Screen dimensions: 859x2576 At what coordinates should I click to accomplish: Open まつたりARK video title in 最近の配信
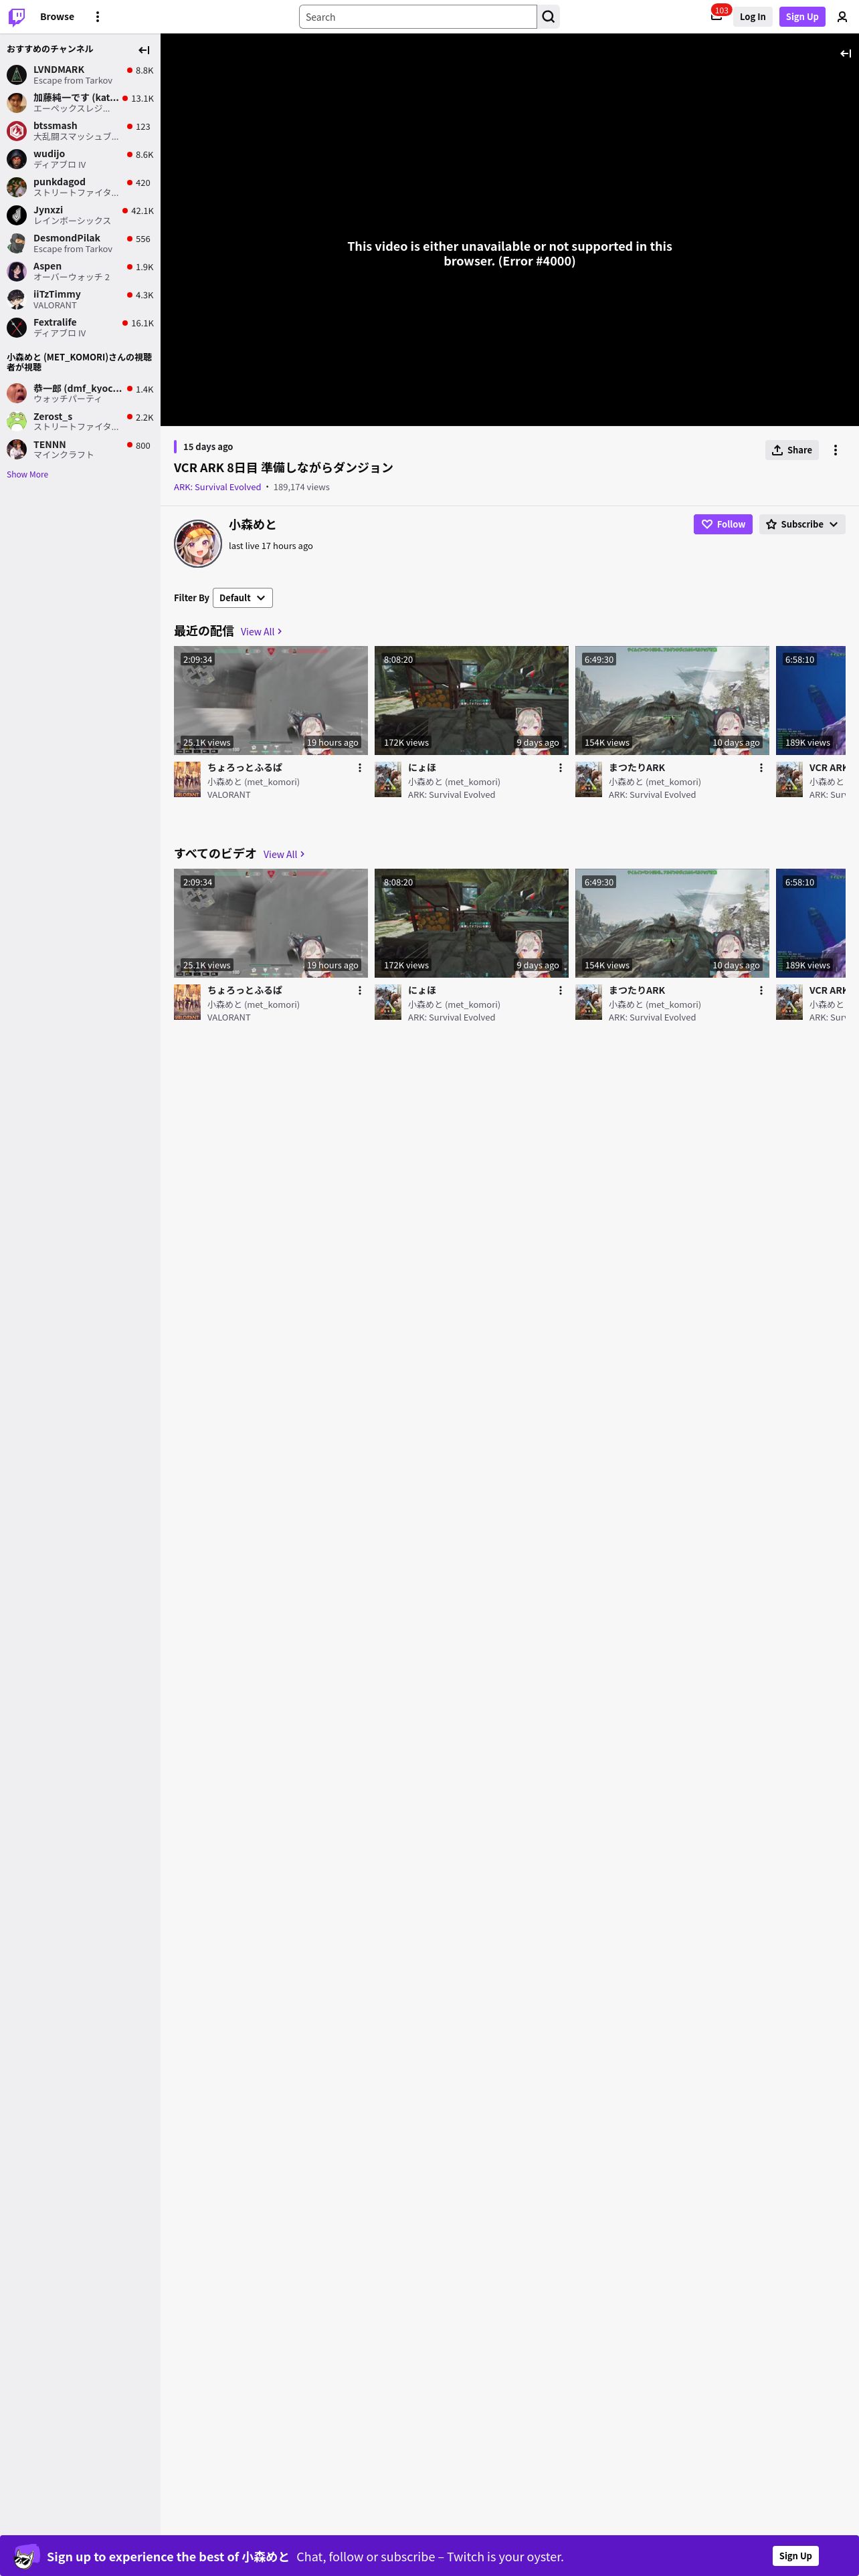click(x=637, y=768)
